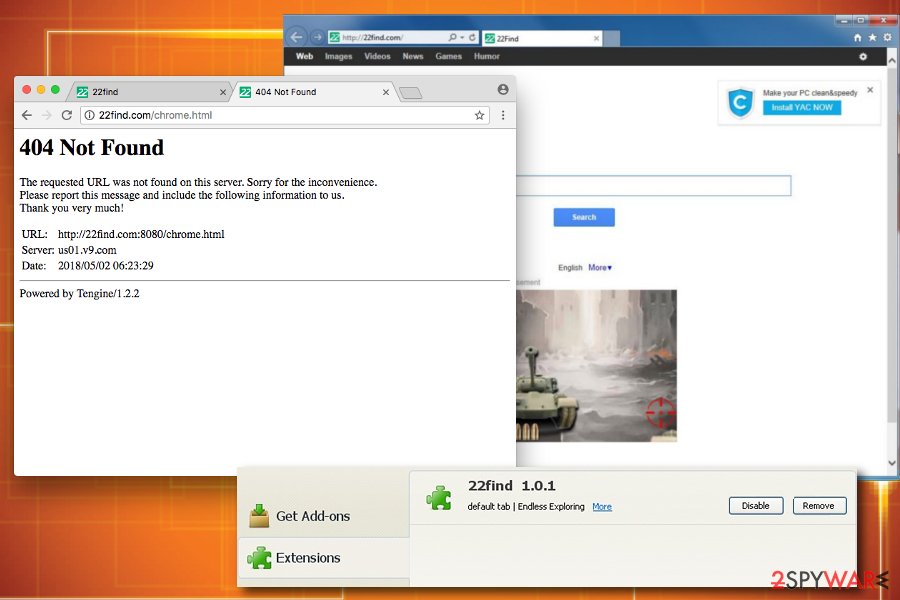Viewport: 900px width, 600px height.
Task: View site info icon in Chrome address bar
Action: tap(90, 115)
